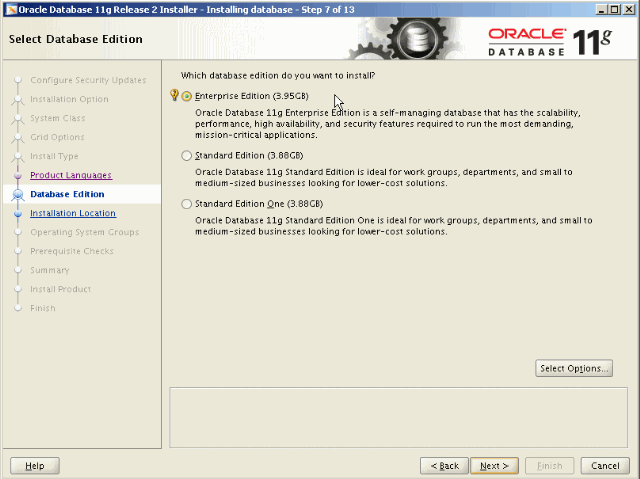Click the 'Grid Options' step text
Screen dimensions: 640x479
click(x=57, y=137)
